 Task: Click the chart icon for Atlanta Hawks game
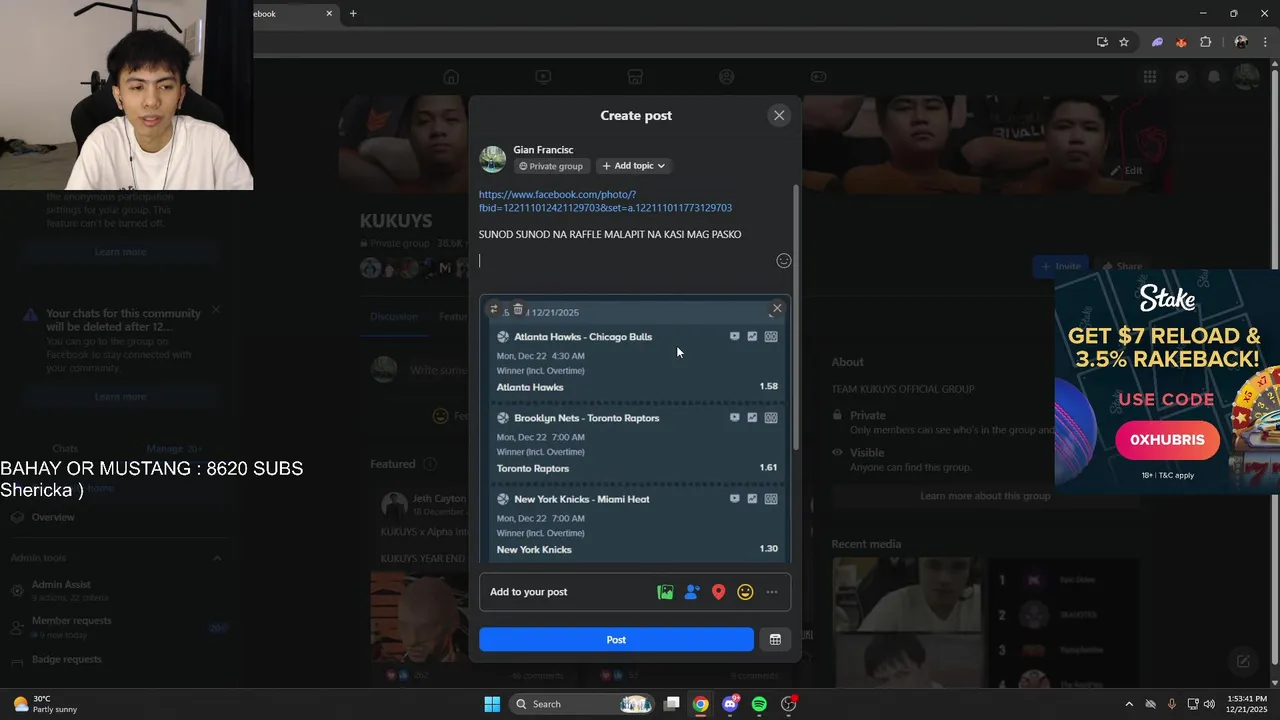click(752, 337)
